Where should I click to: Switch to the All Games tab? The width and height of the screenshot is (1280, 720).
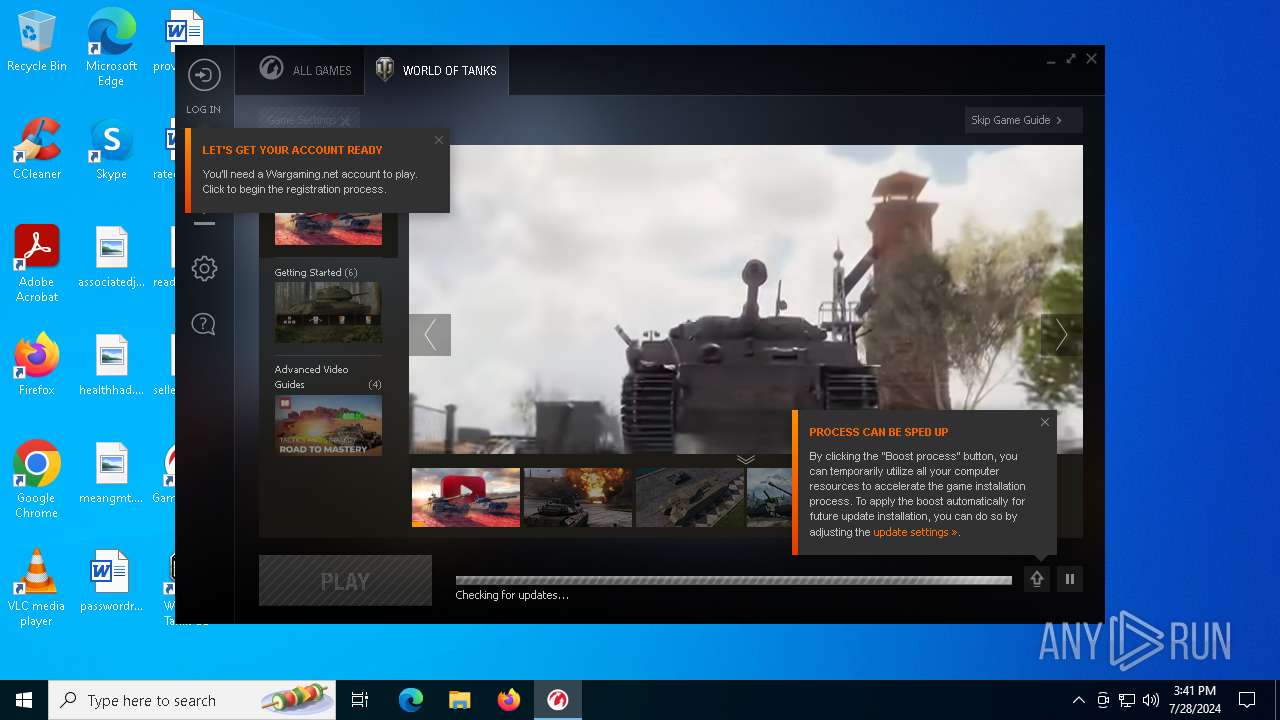(x=306, y=70)
